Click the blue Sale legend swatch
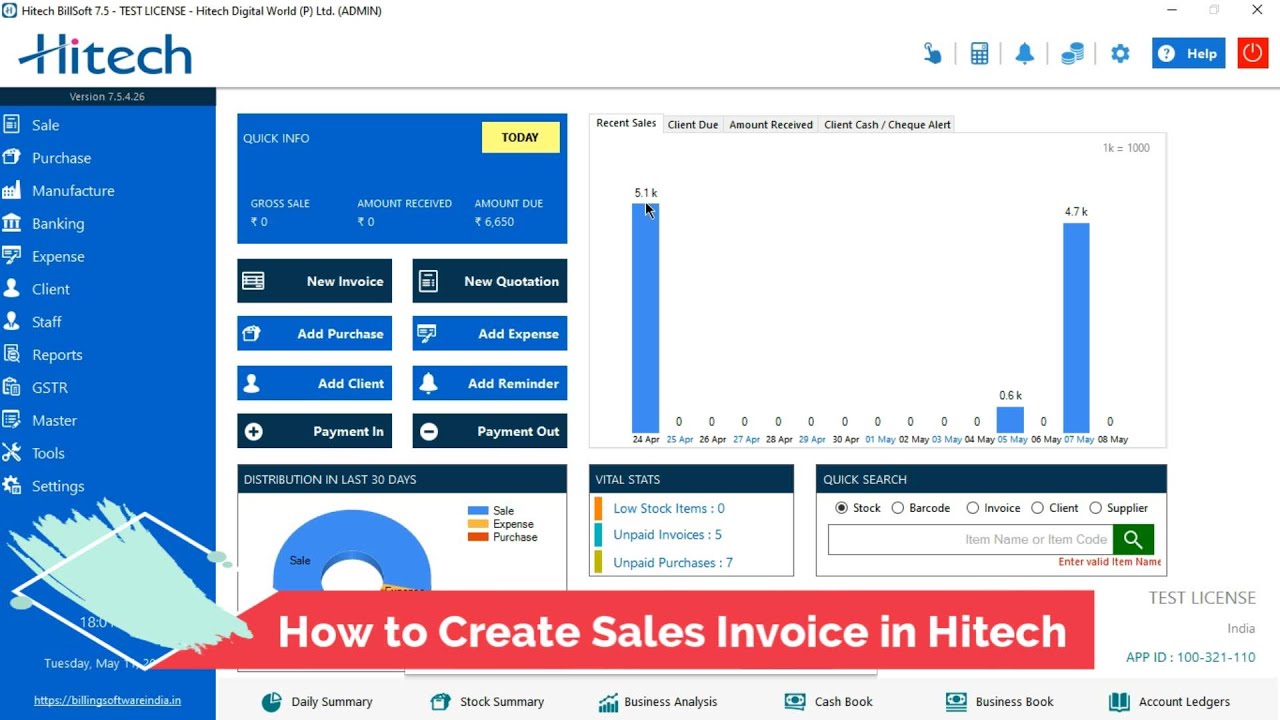This screenshot has height=720, width=1280. click(x=478, y=511)
